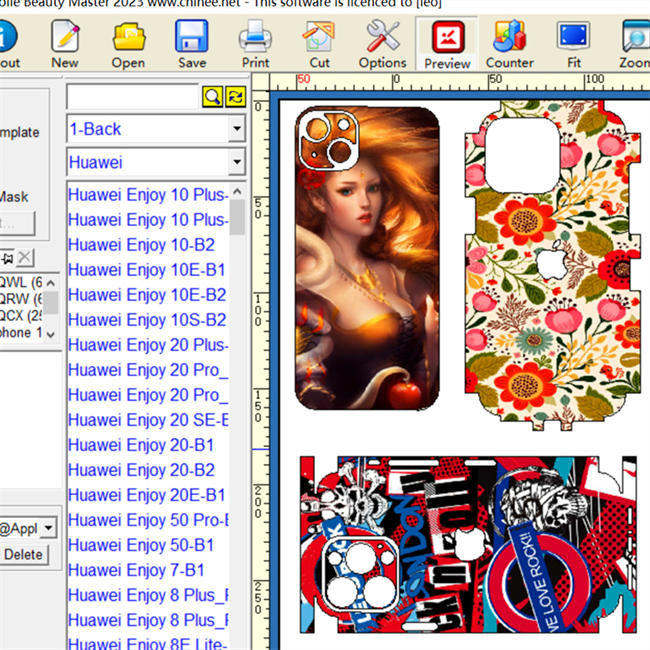
Task: Select the QCX entry in small list
Action: click(21, 316)
